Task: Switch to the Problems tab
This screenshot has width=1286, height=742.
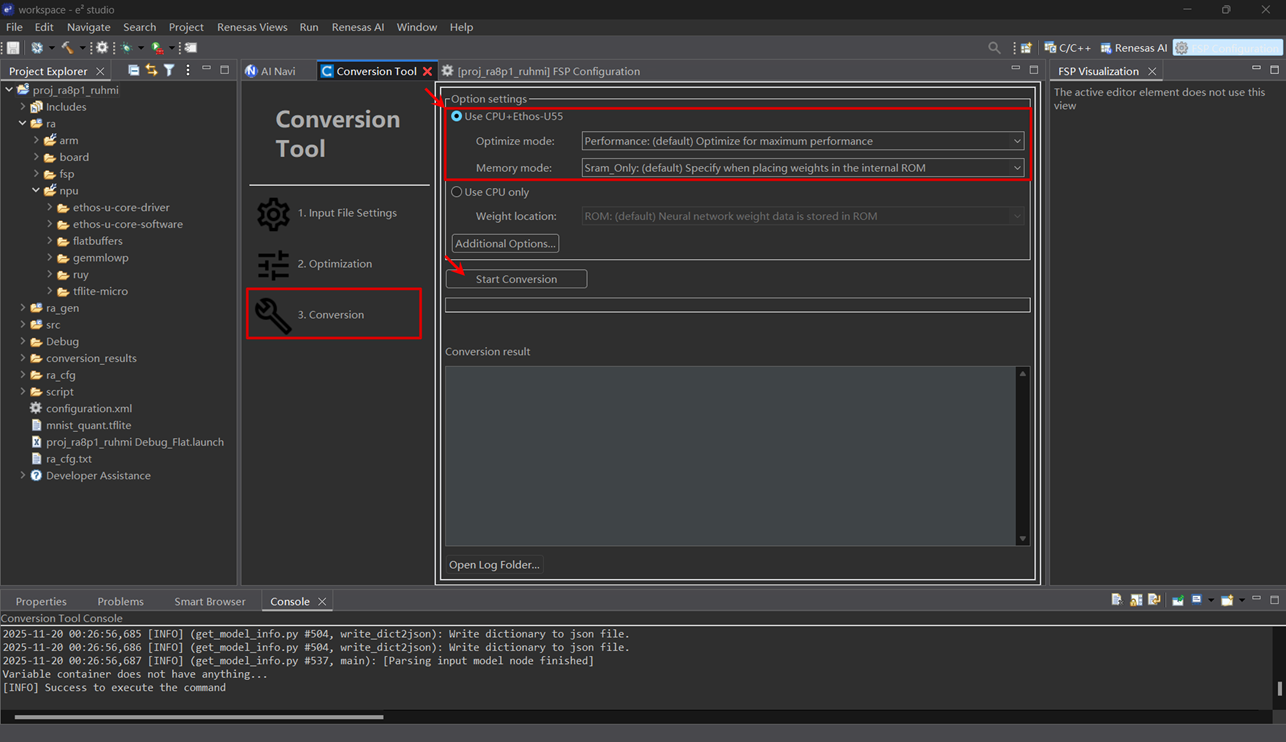Action: [120, 601]
